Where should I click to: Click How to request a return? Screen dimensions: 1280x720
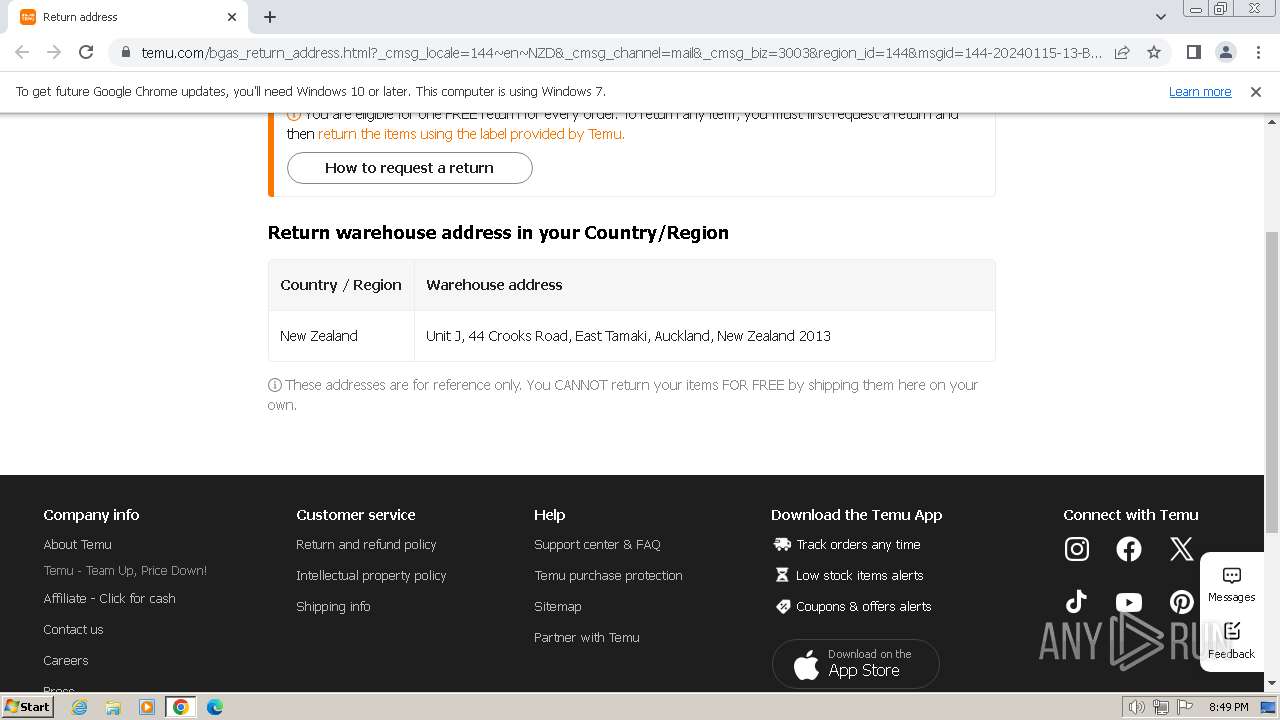[409, 168]
